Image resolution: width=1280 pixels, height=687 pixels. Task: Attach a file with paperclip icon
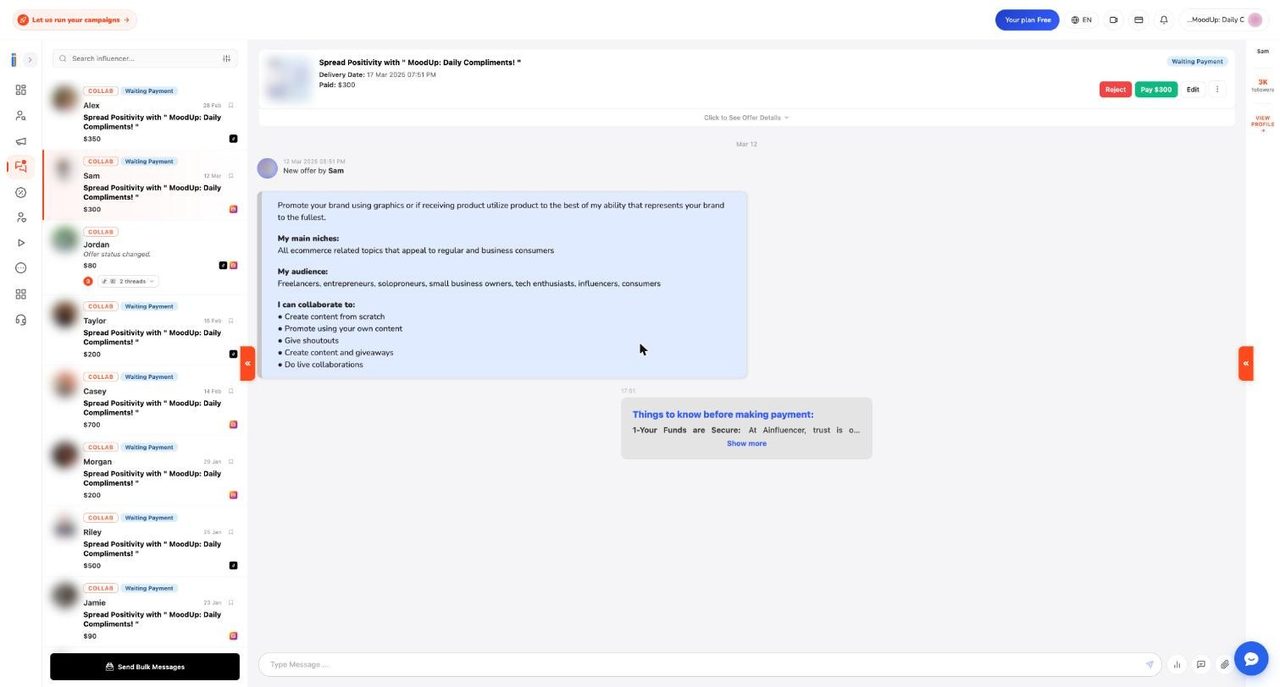(x=1225, y=665)
